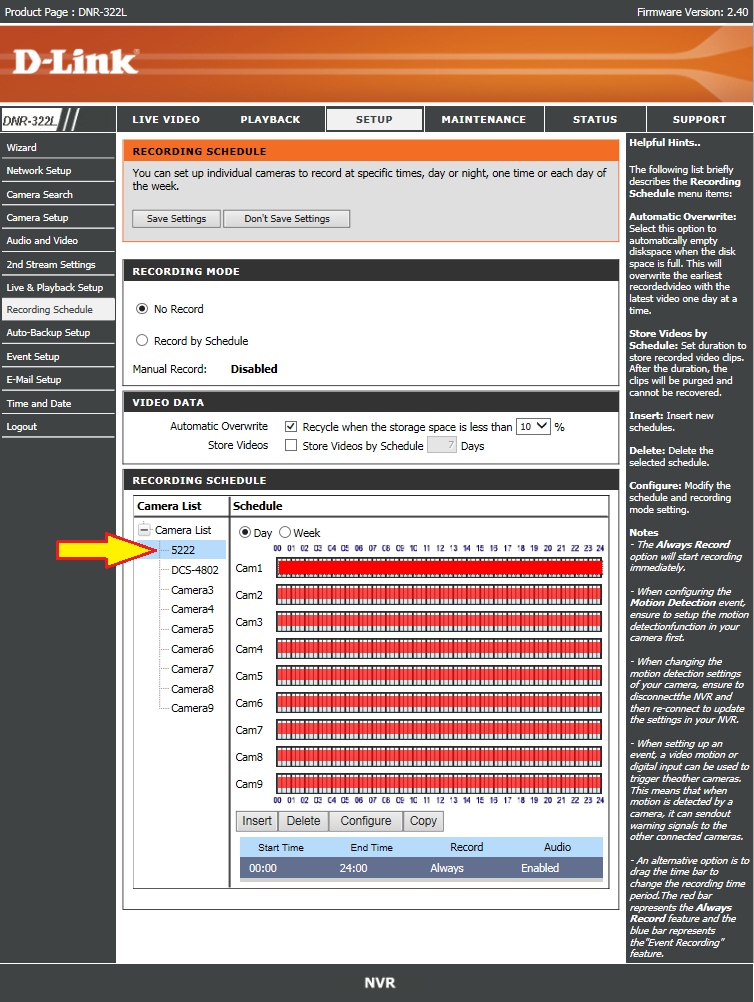Switch schedule view to Week
754x1002 pixels.
285,533
